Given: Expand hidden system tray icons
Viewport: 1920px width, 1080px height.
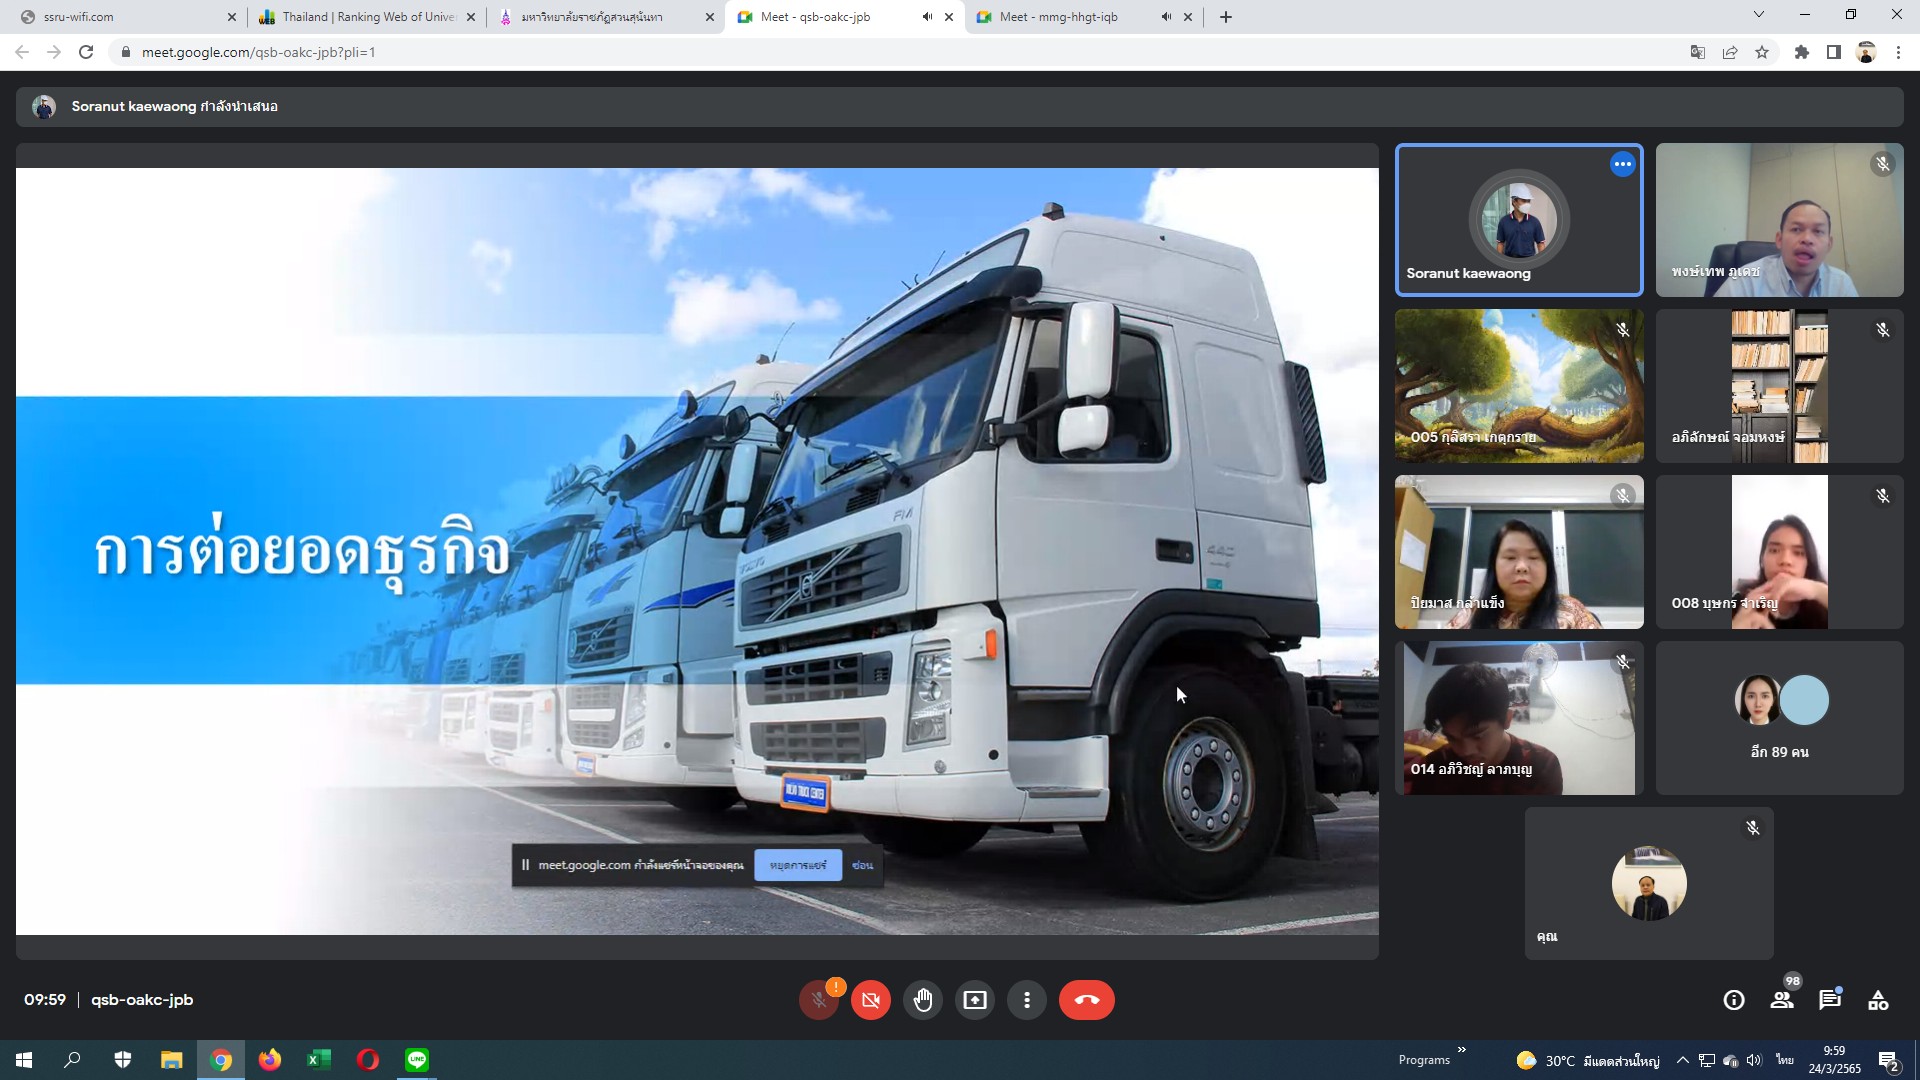Looking at the screenshot, I should click(x=1682, y=1060).
